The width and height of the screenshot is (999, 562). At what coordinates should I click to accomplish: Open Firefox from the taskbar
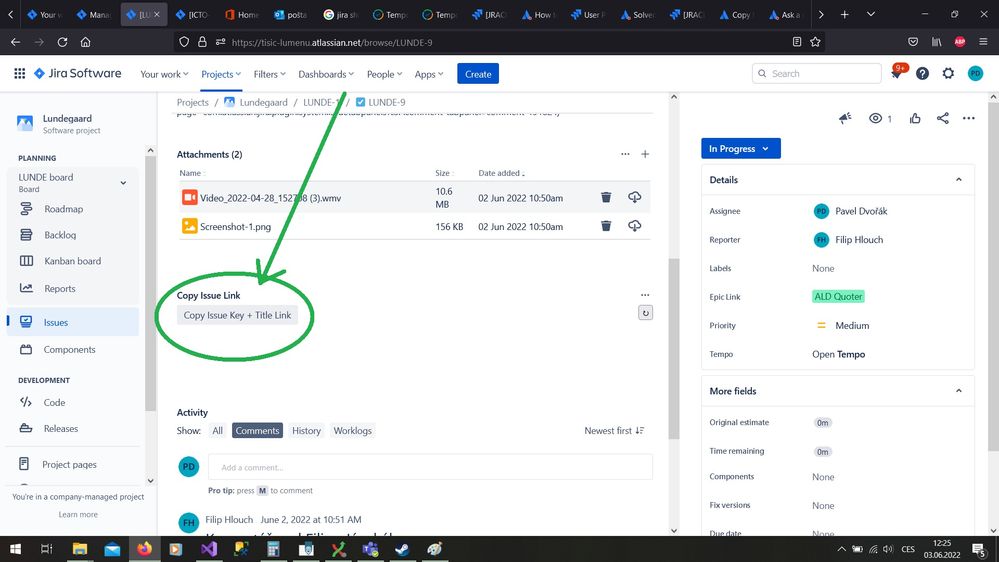tap(145, 549)
